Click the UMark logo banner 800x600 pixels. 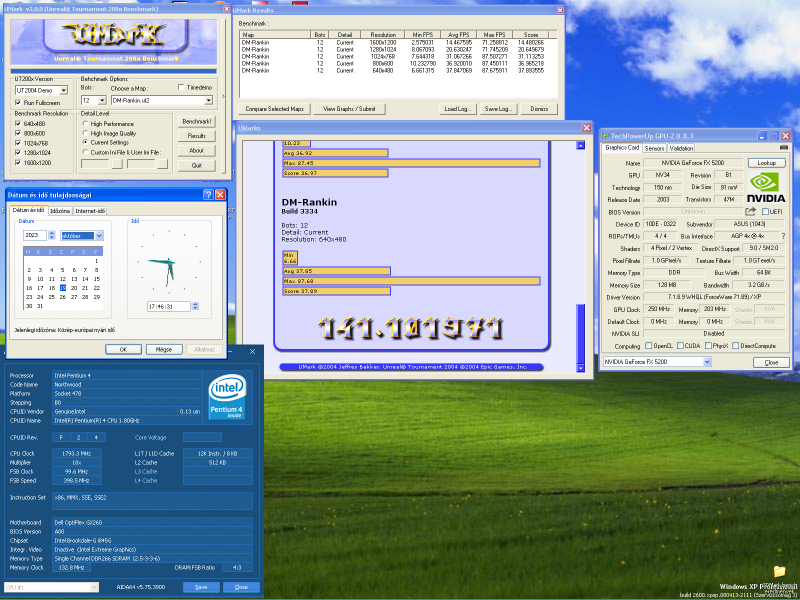point(114,42)
